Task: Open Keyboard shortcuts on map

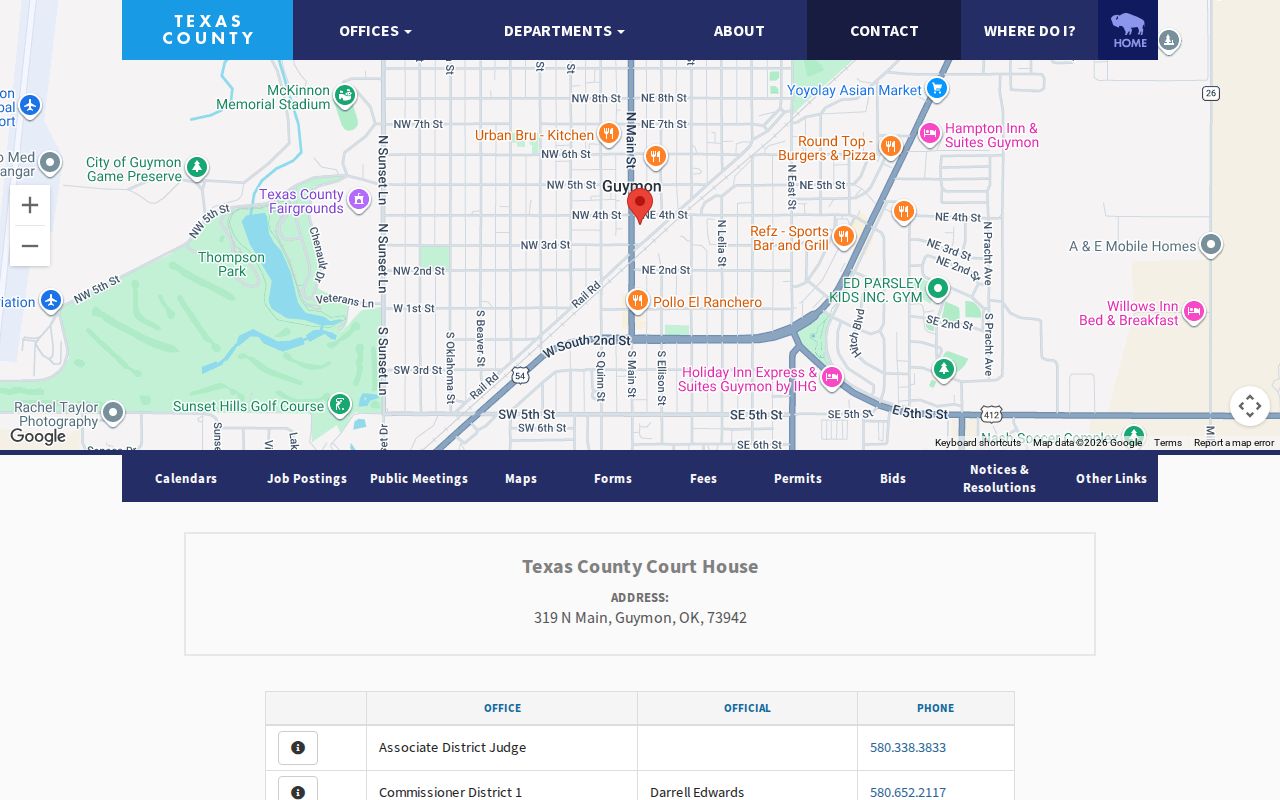Action: (x=977, y=442)
